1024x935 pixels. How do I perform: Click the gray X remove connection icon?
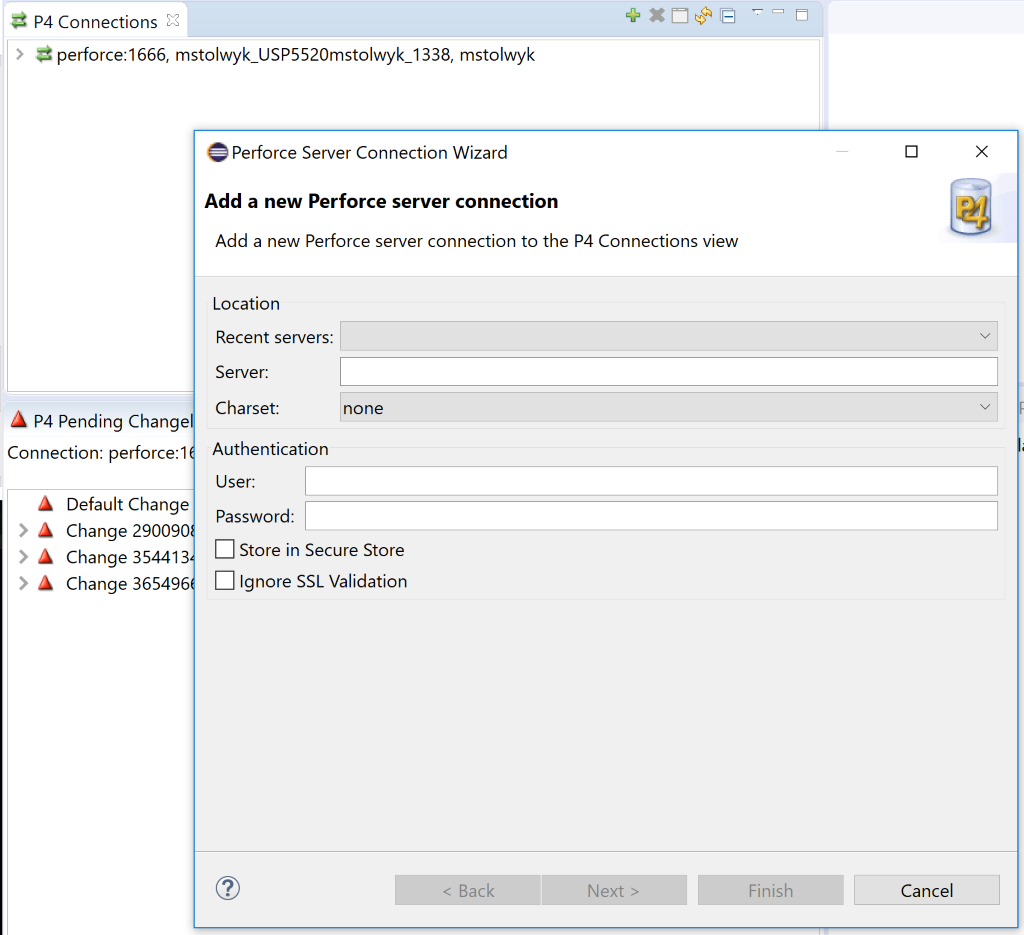click(x=657, y=15)
